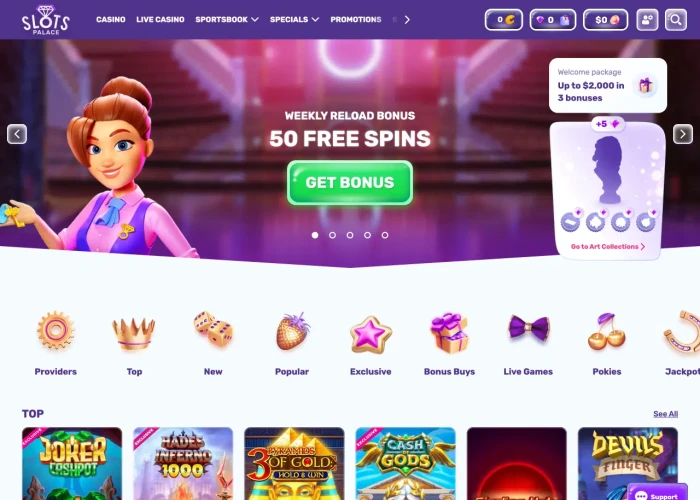Open the Live Games bow-tie category
The height and width of the screenshot is (500, 700).
point(528,343)
